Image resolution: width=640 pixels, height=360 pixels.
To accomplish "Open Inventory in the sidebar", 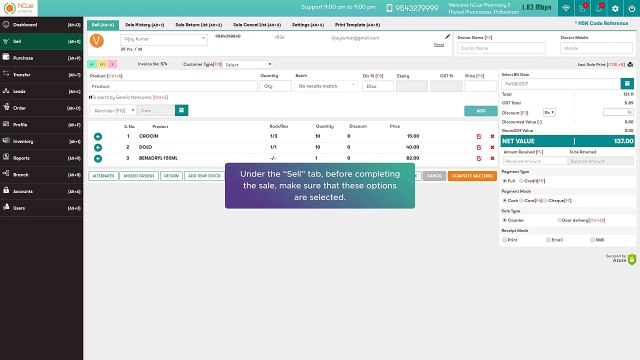I will pyautogui.click(x=41, y=141).
